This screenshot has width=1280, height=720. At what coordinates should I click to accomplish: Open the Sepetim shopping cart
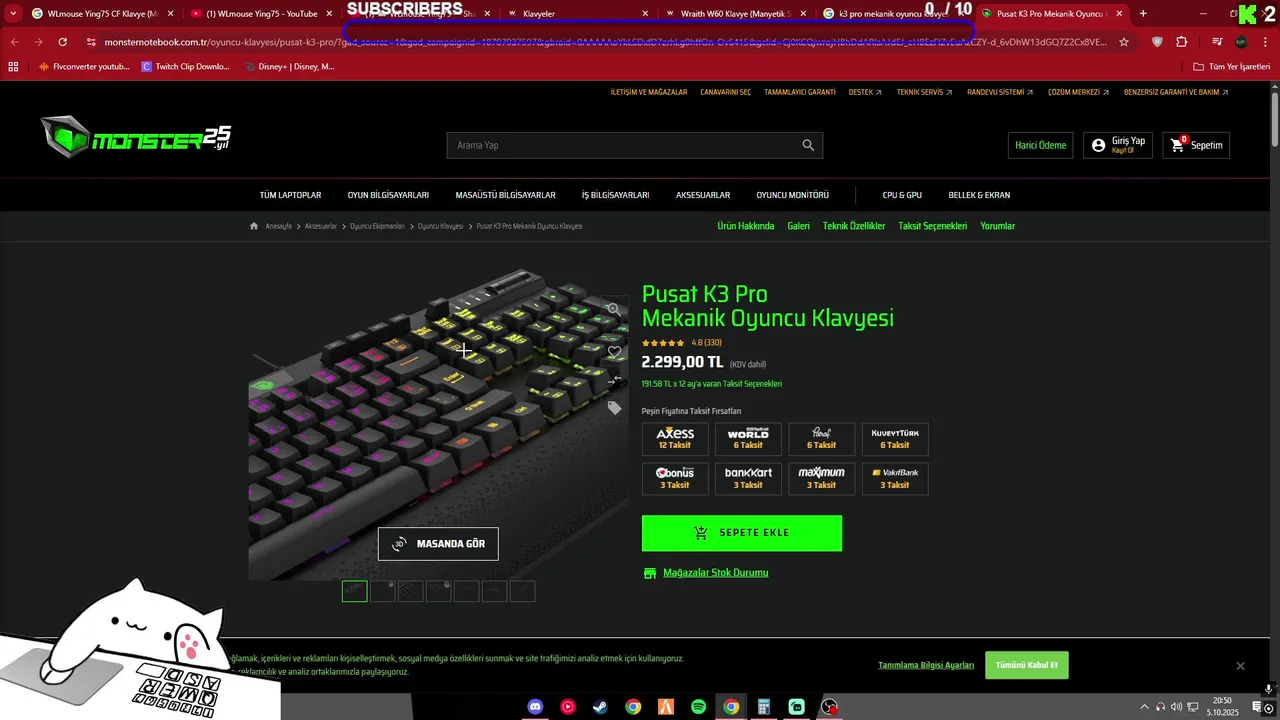tap(1196, 145)
